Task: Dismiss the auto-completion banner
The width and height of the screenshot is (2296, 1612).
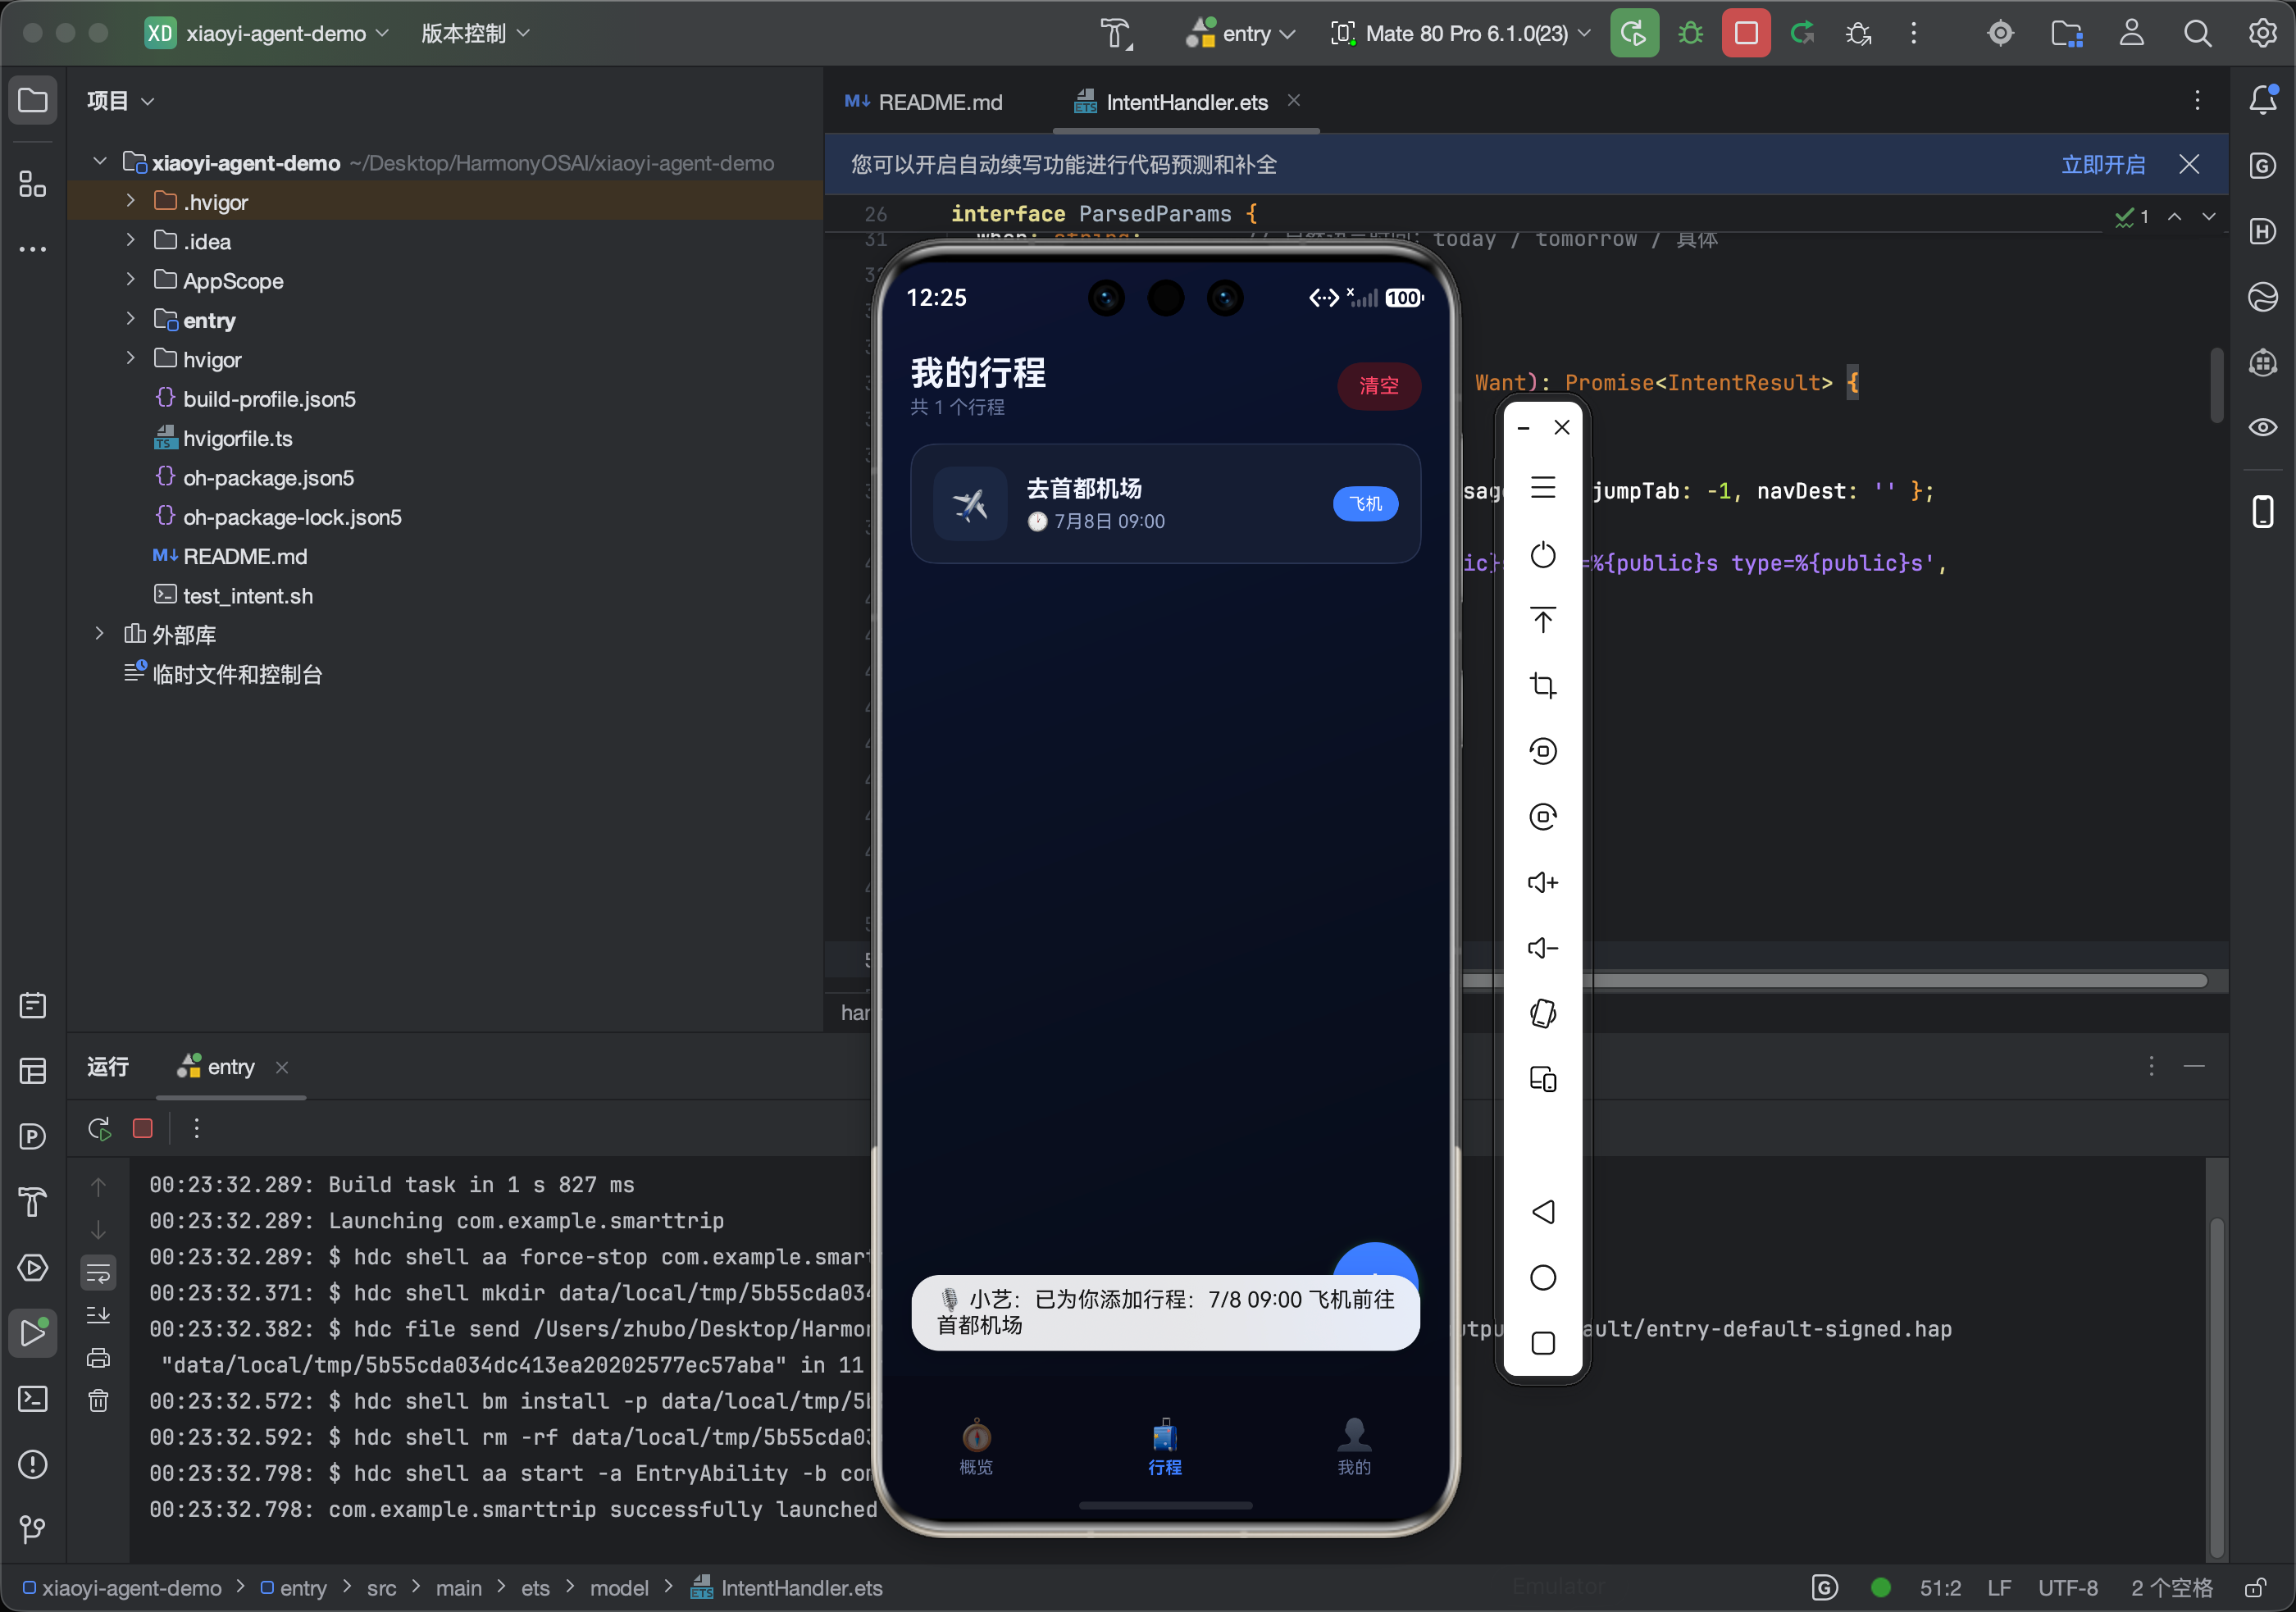Action: (2189, 164)
